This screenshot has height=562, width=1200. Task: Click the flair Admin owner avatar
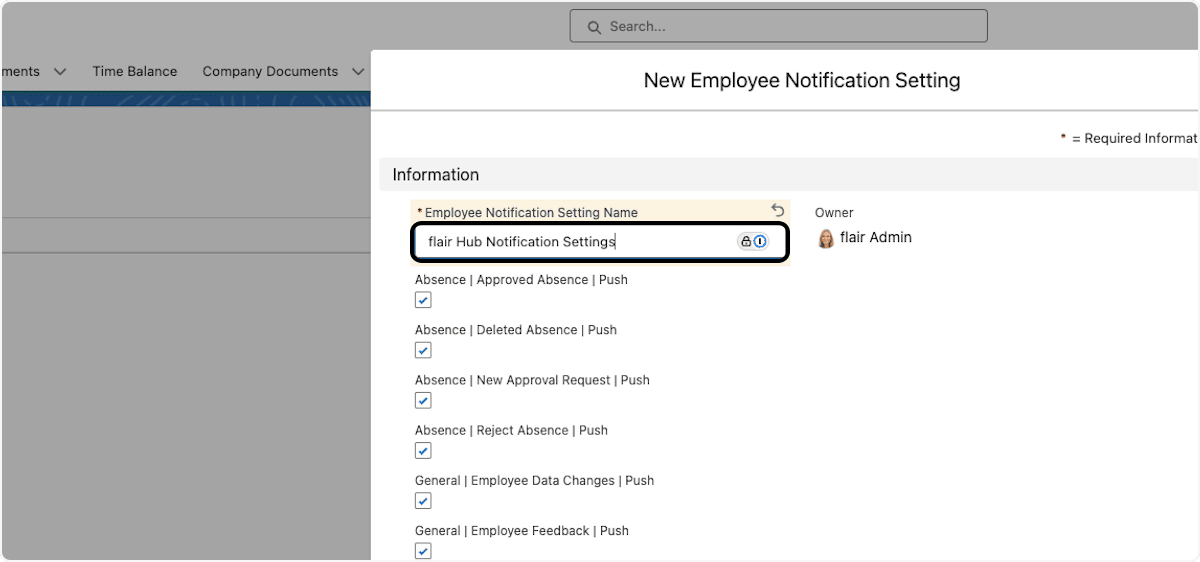pyautogui.click(x=826, y=238)
